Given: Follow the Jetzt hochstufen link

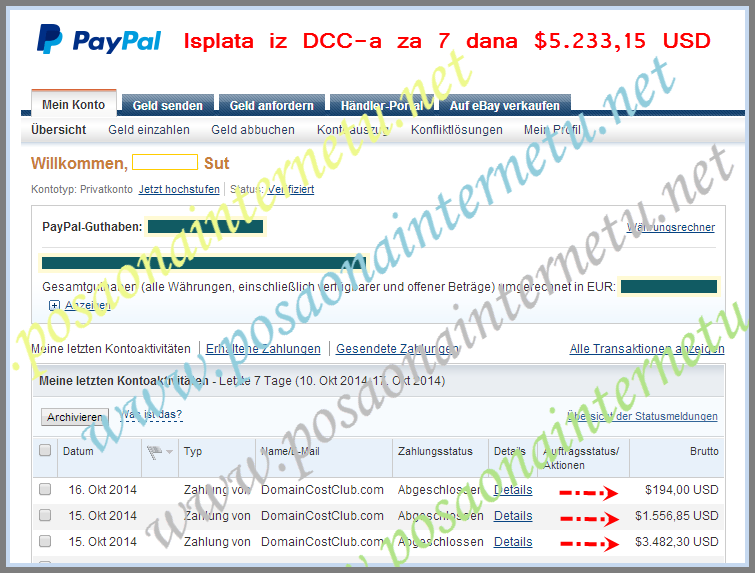Looking at the screenshot, I should (179, 189).
